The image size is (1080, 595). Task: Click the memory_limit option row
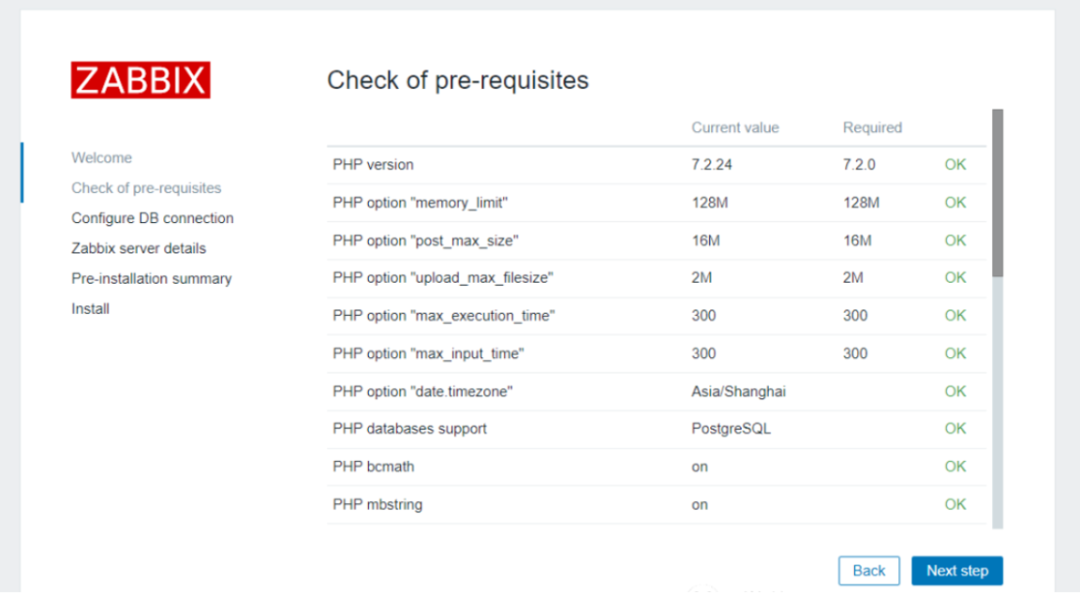420,203
